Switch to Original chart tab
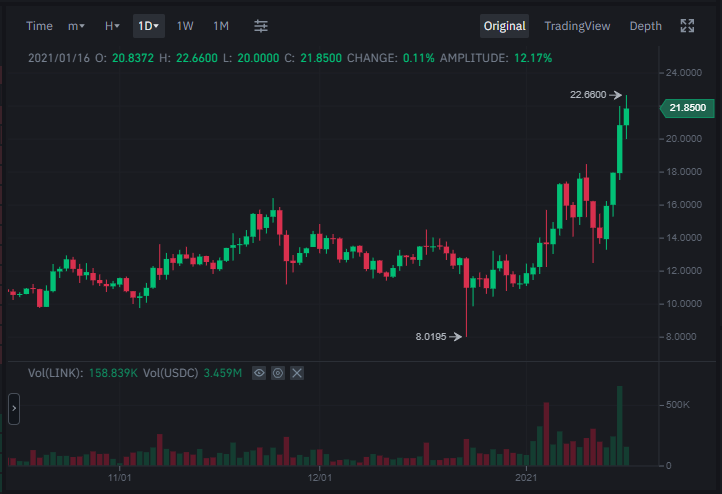The image size is (722, 494). pos(504,26)
